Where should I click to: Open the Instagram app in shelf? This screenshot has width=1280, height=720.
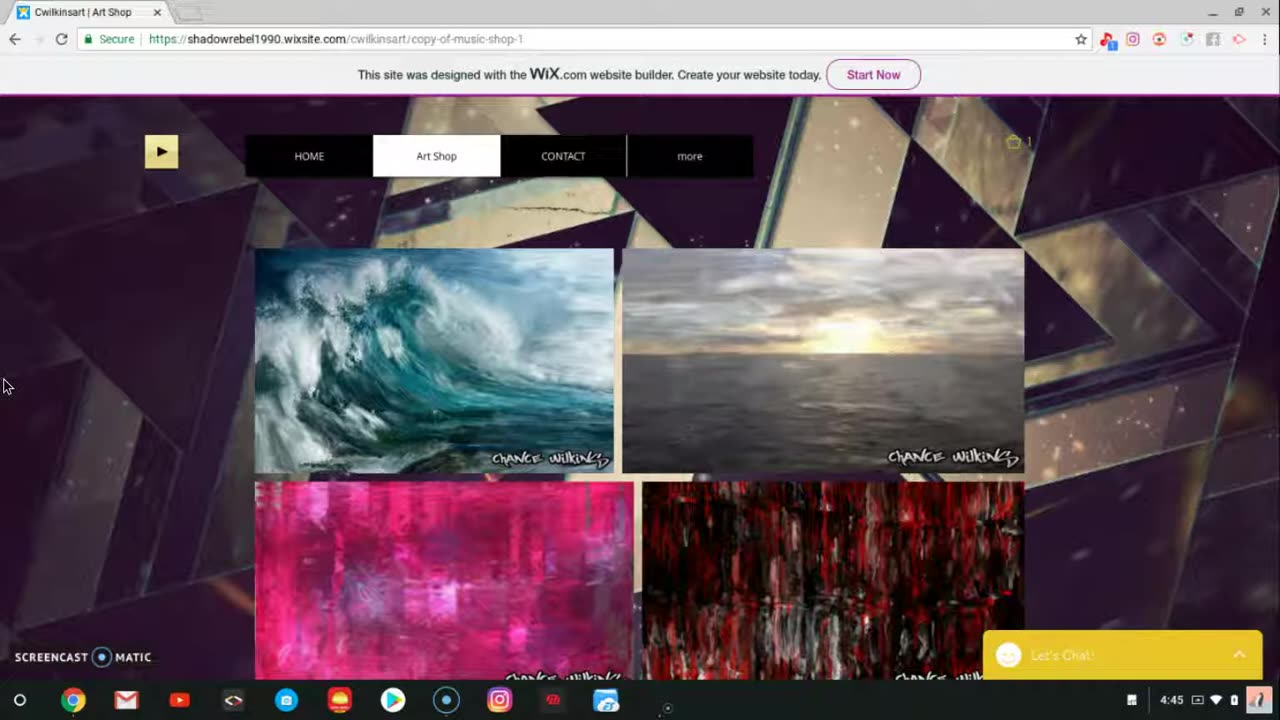click(x=499, y=700)
